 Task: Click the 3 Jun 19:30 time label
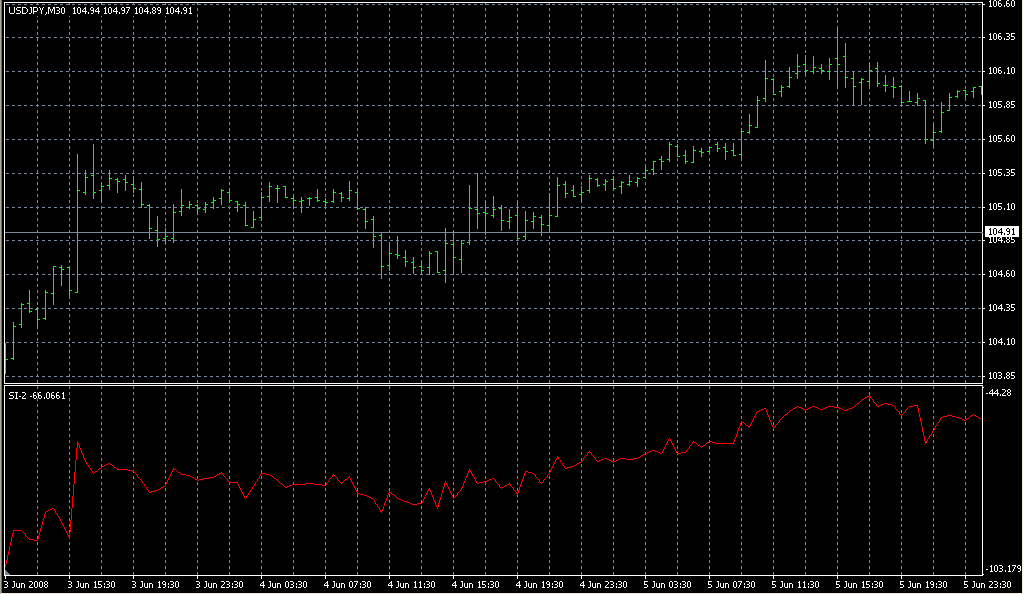point(155,585)
